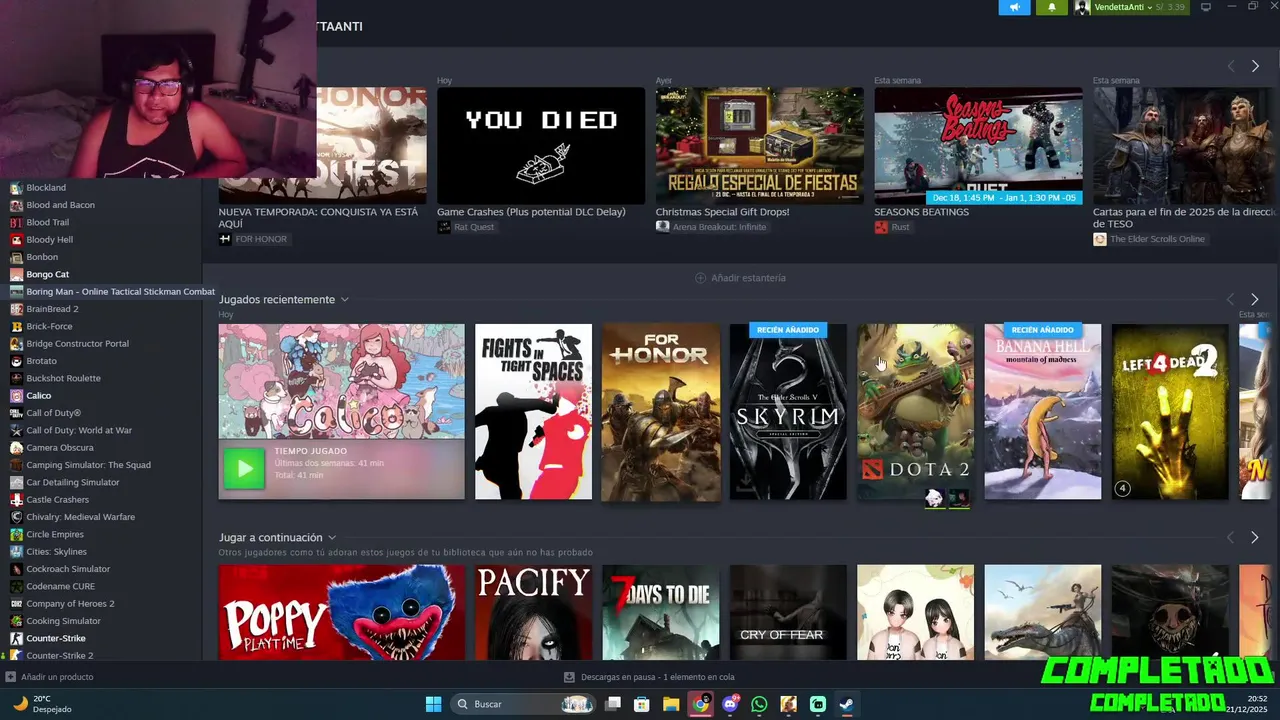The width and height of the screenshot is (1280, 720).
Task: Open SEASONS BEATINGS news title
Action: tap(921, 212)
